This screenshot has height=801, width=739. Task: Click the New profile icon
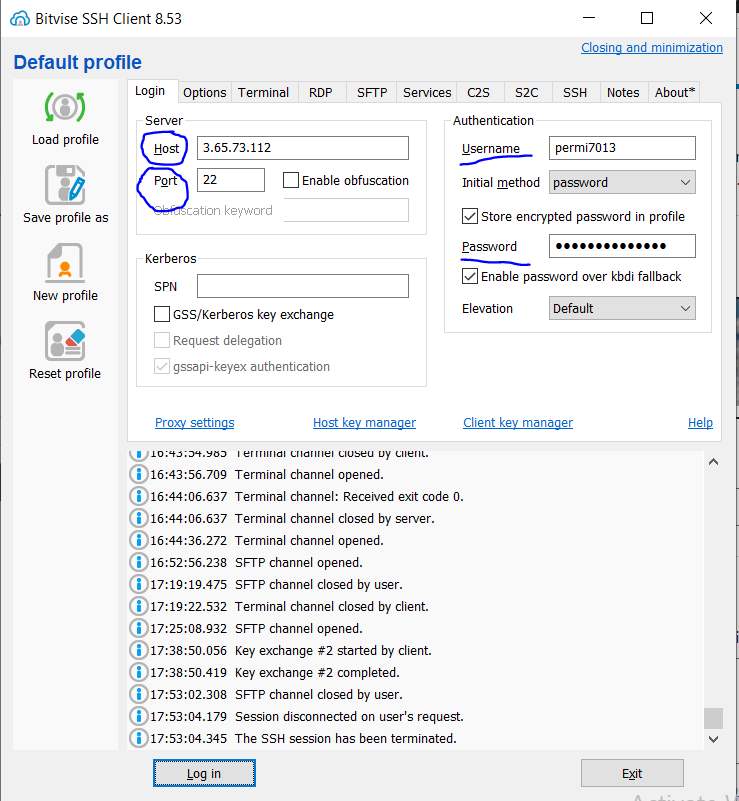click(x=65, y=263)
